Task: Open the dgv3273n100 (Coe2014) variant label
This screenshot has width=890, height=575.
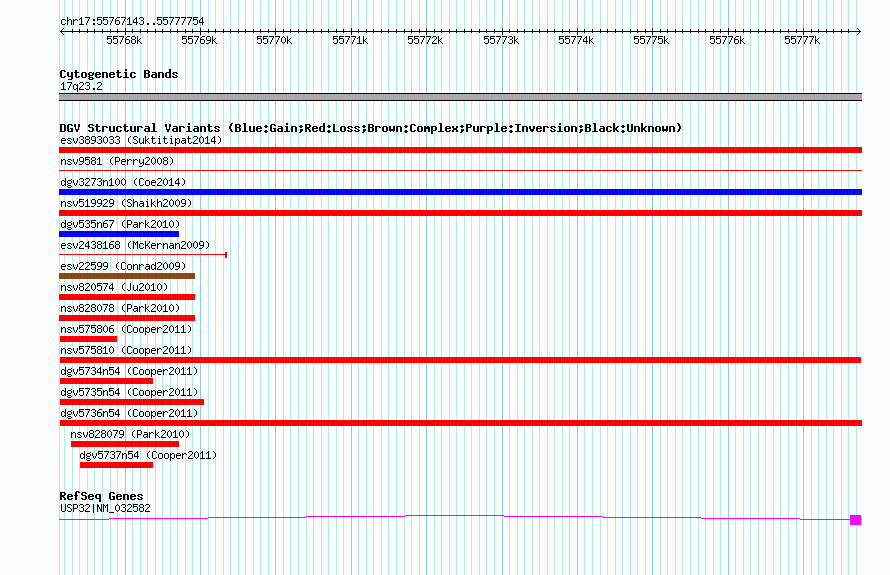Action: pos(123,182)
